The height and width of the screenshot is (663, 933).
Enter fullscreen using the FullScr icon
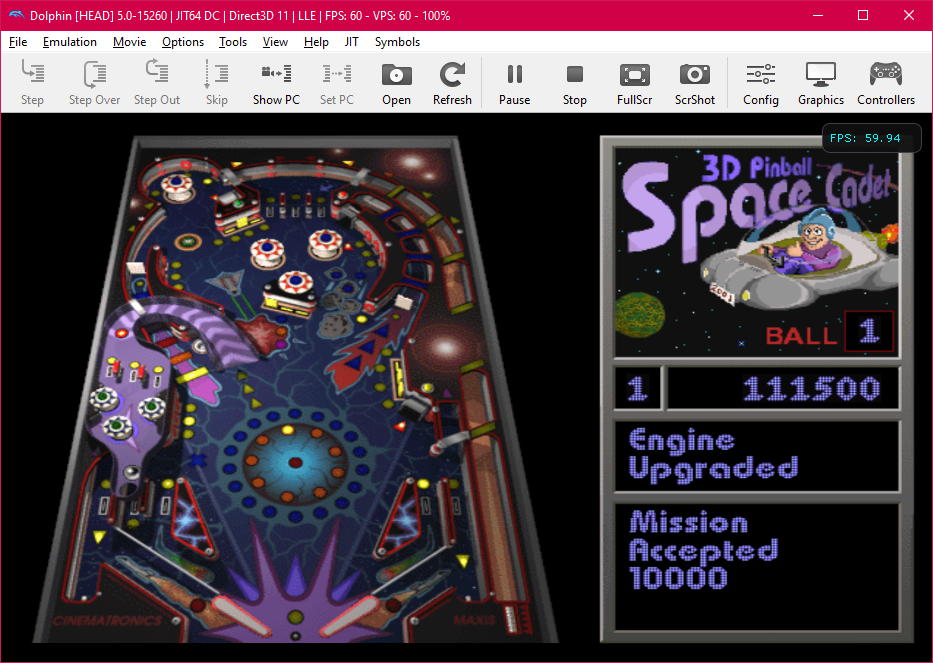pyautogui.click(x=635, y=75)
